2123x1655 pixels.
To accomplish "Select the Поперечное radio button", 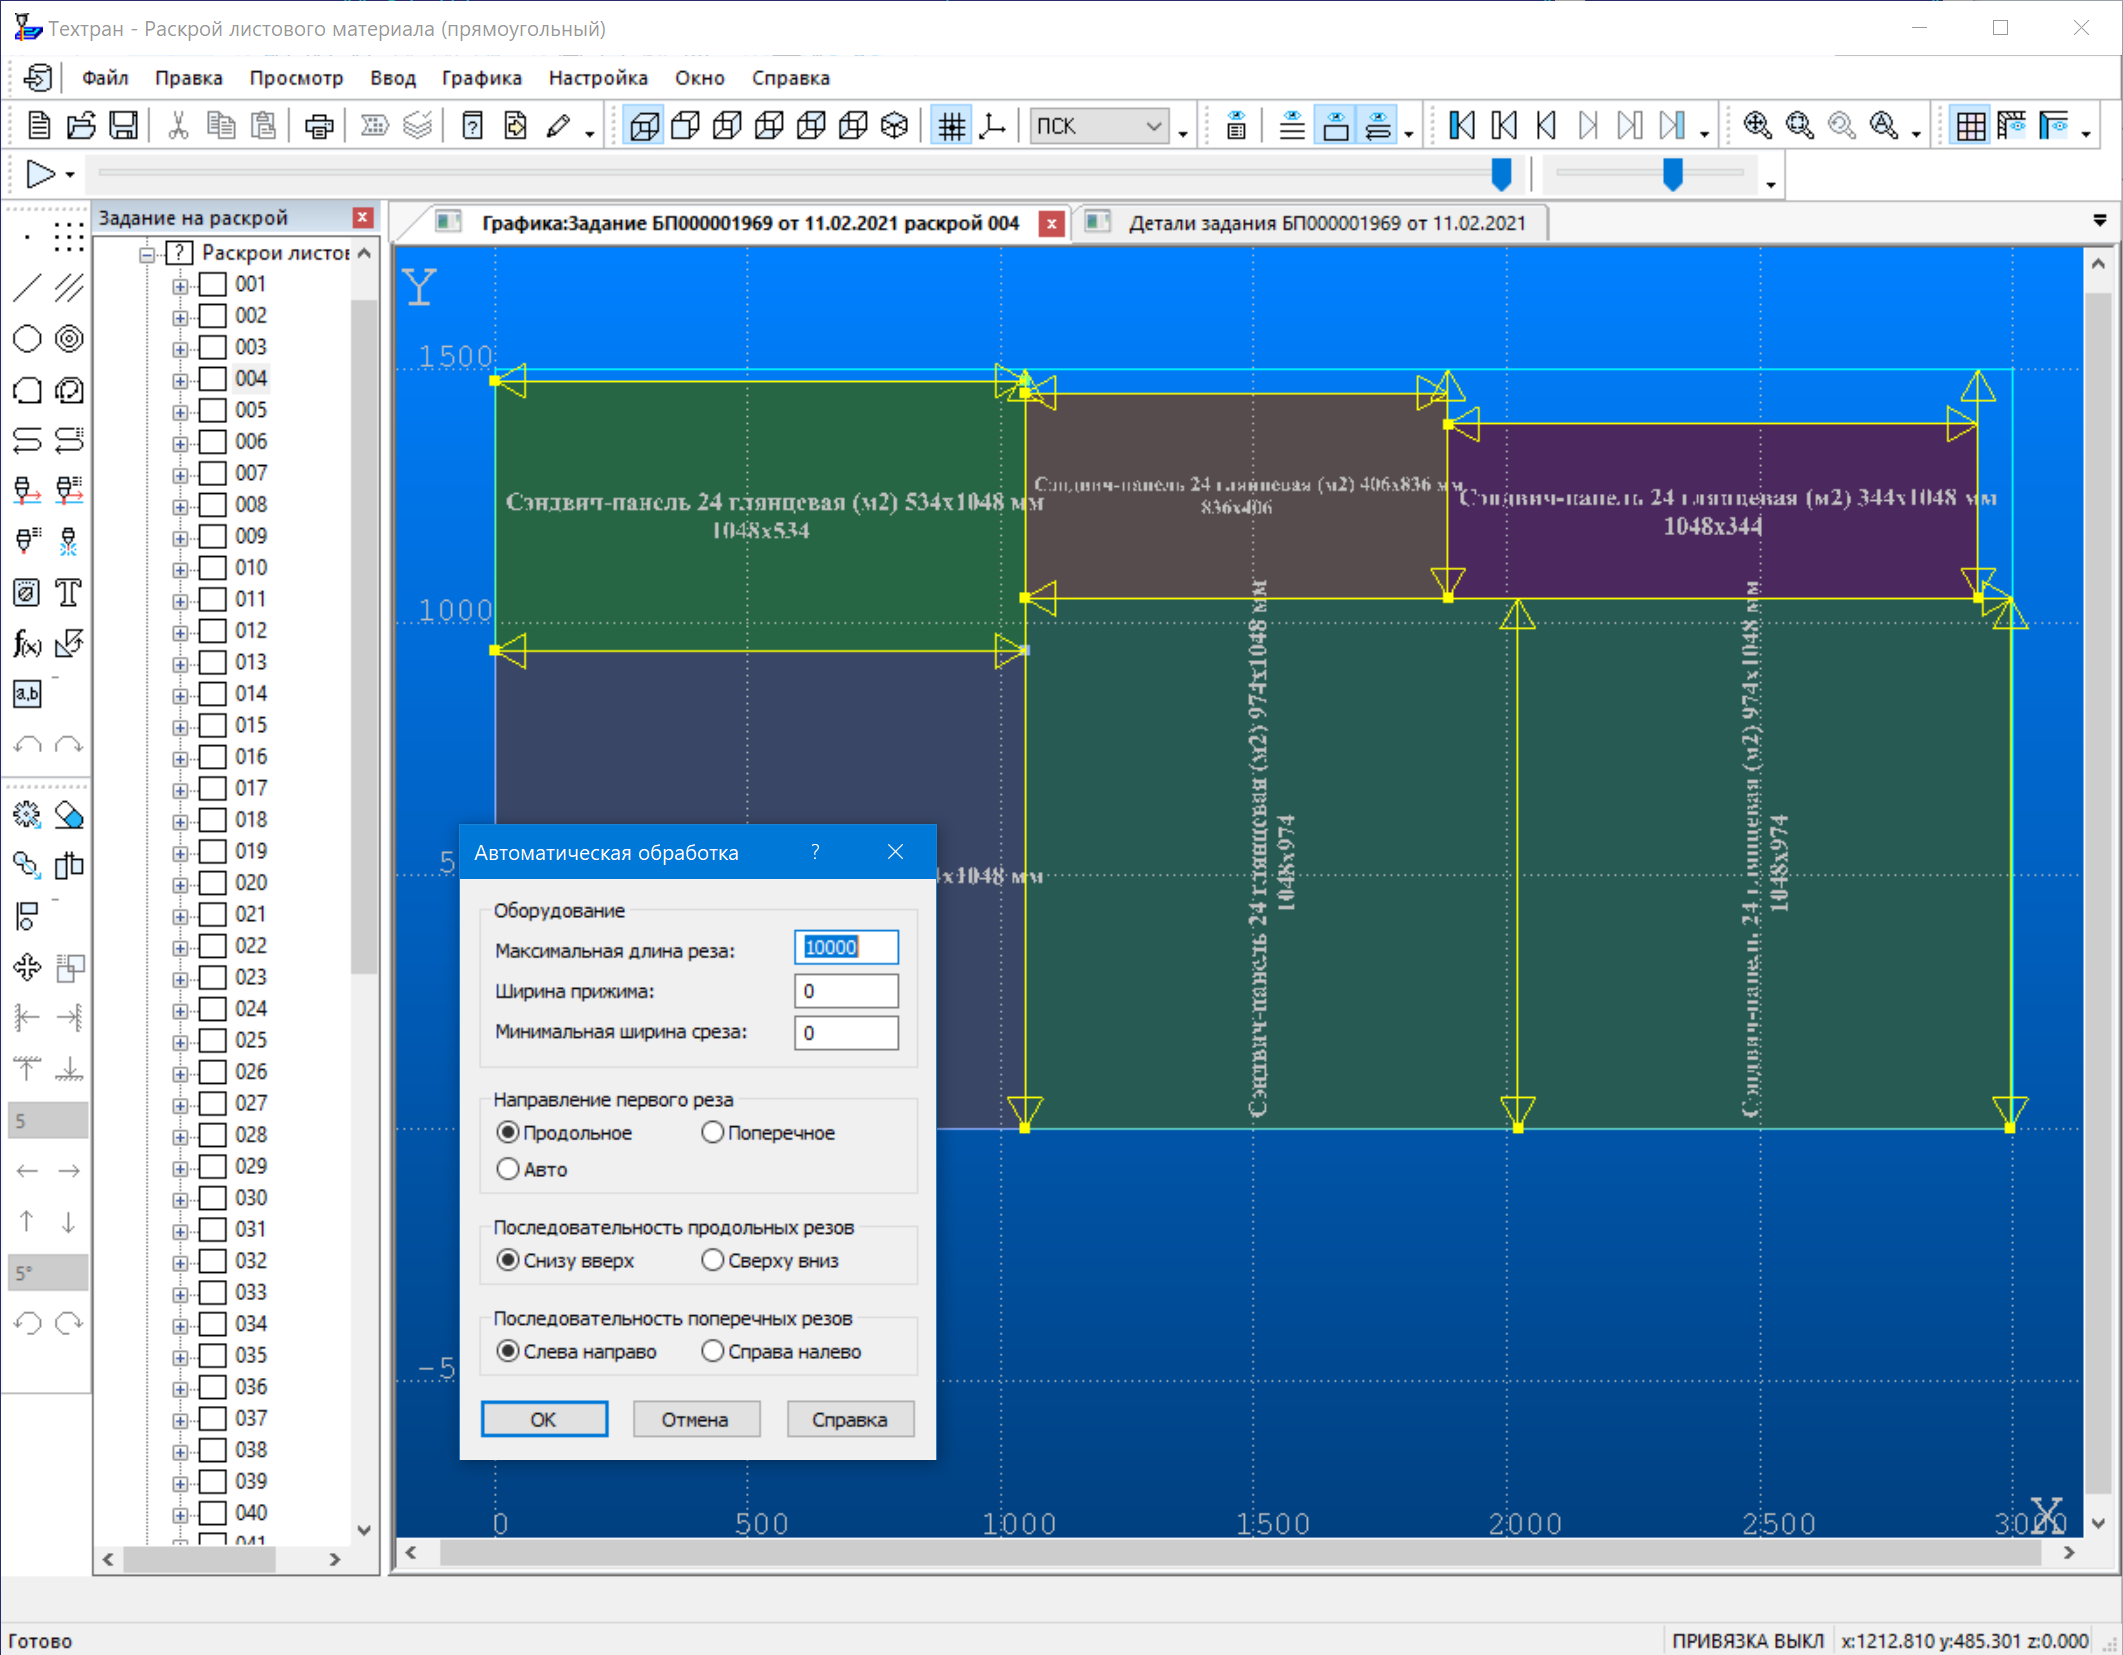I will 712,1132.
